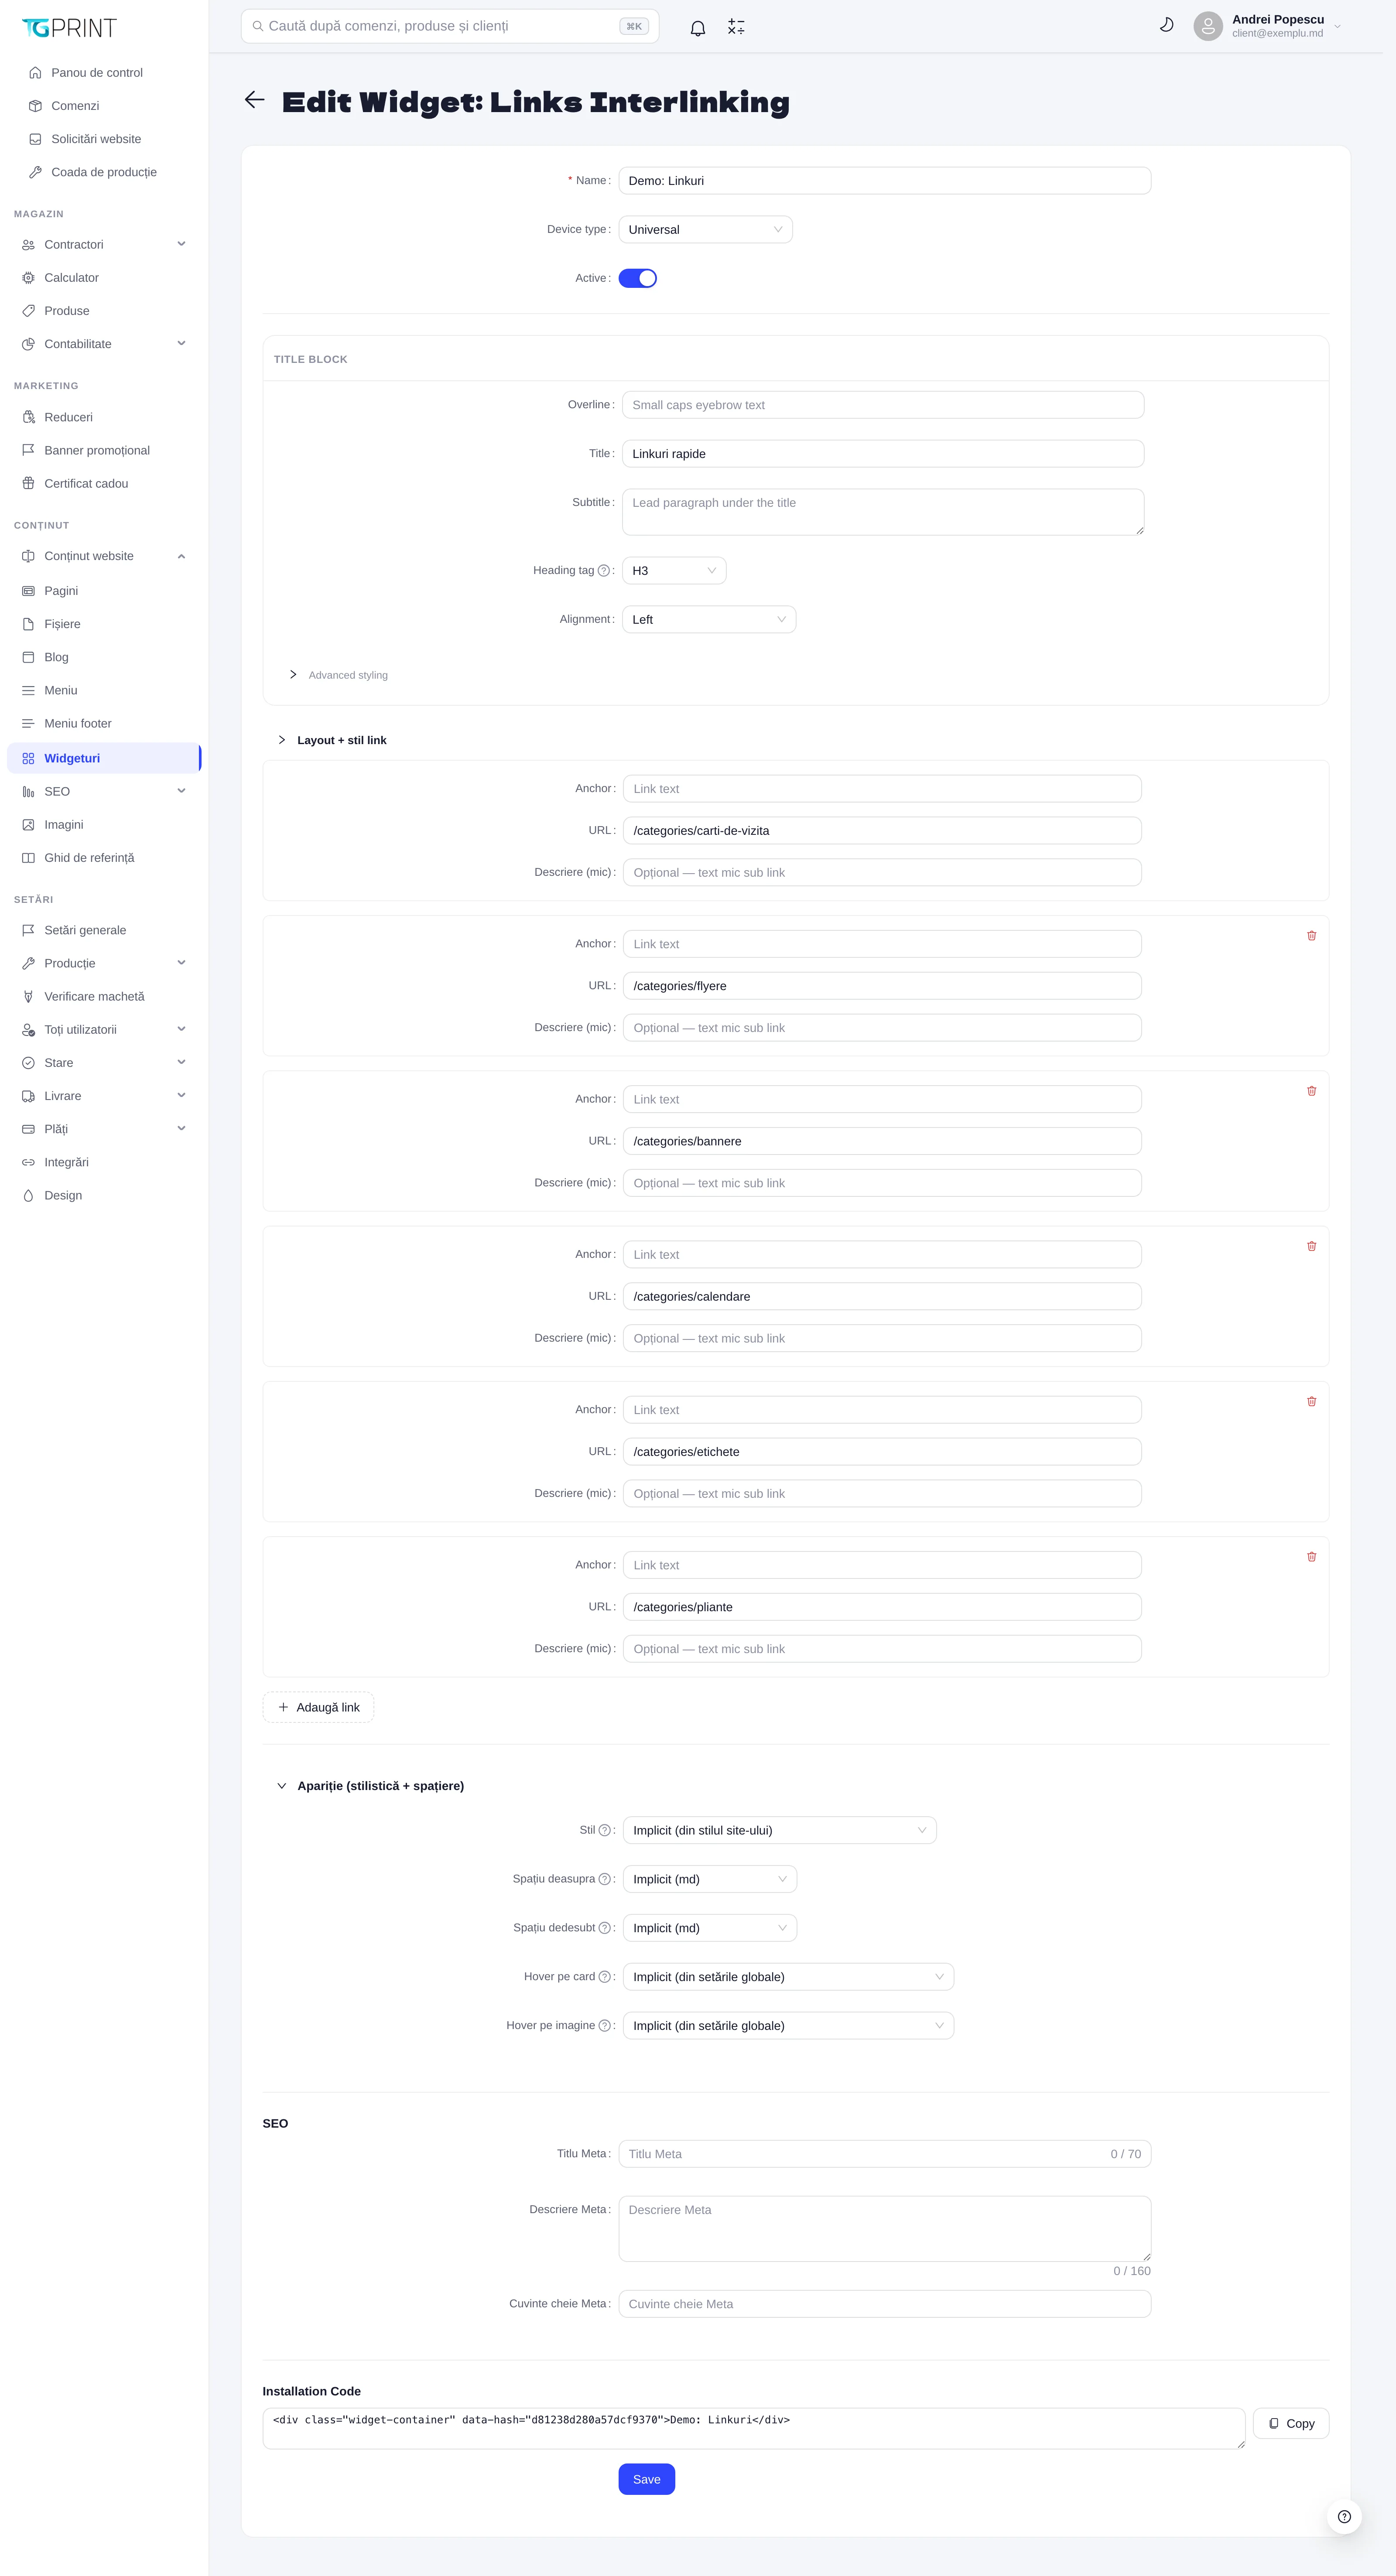Screen dimensions: 1396x2576
Task: Open user menu Andrei Popescu
Action: coord(1268,26)
